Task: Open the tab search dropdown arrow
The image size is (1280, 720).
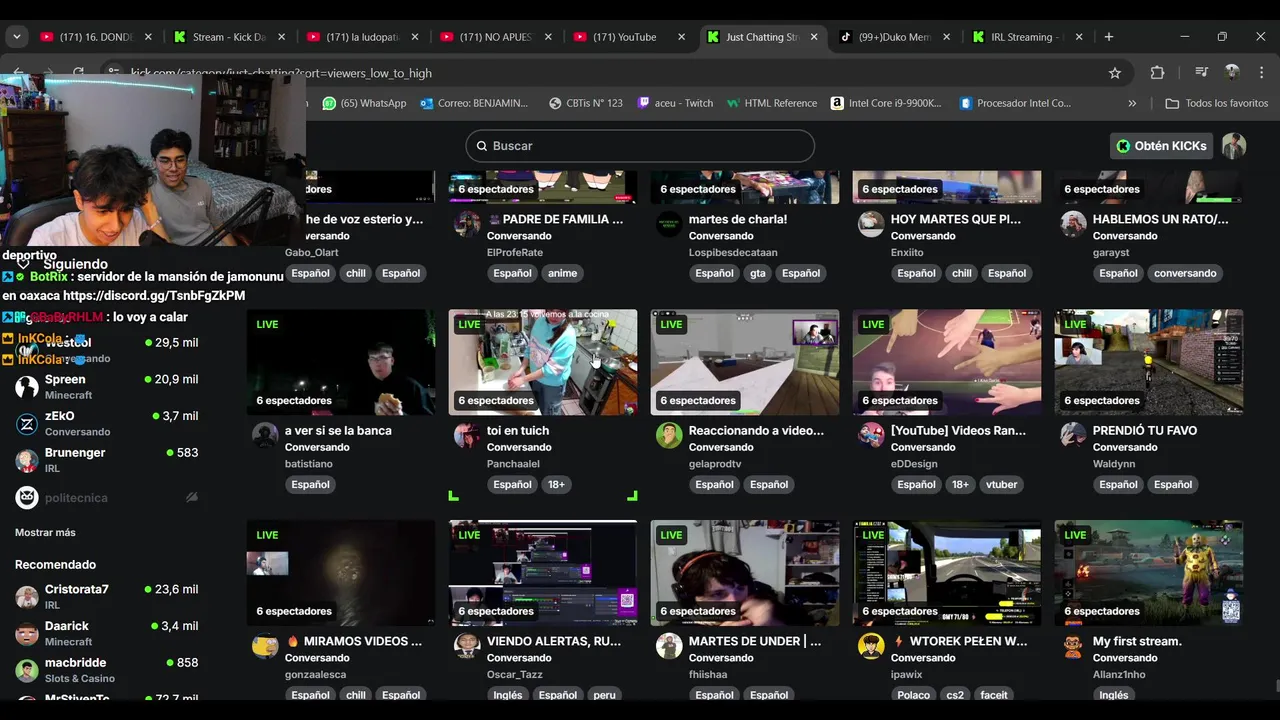Action: 16,37
